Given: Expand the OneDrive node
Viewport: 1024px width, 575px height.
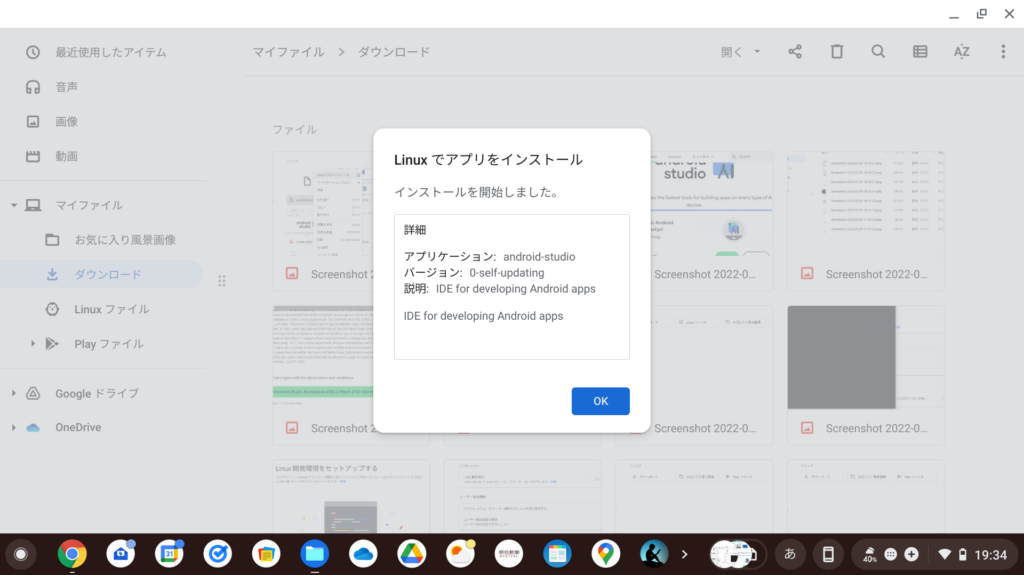Looking at the screenshot, I should [14, 427].
